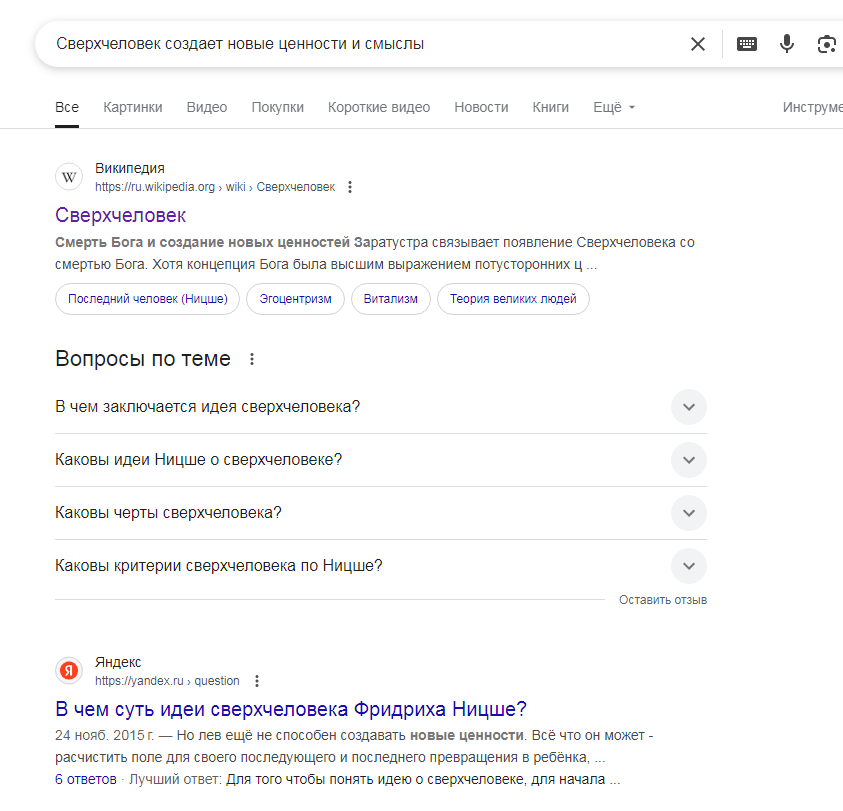Open the Сверхчеловек Wikipedia link
The image size is (843, 811).
pos(120,216)
